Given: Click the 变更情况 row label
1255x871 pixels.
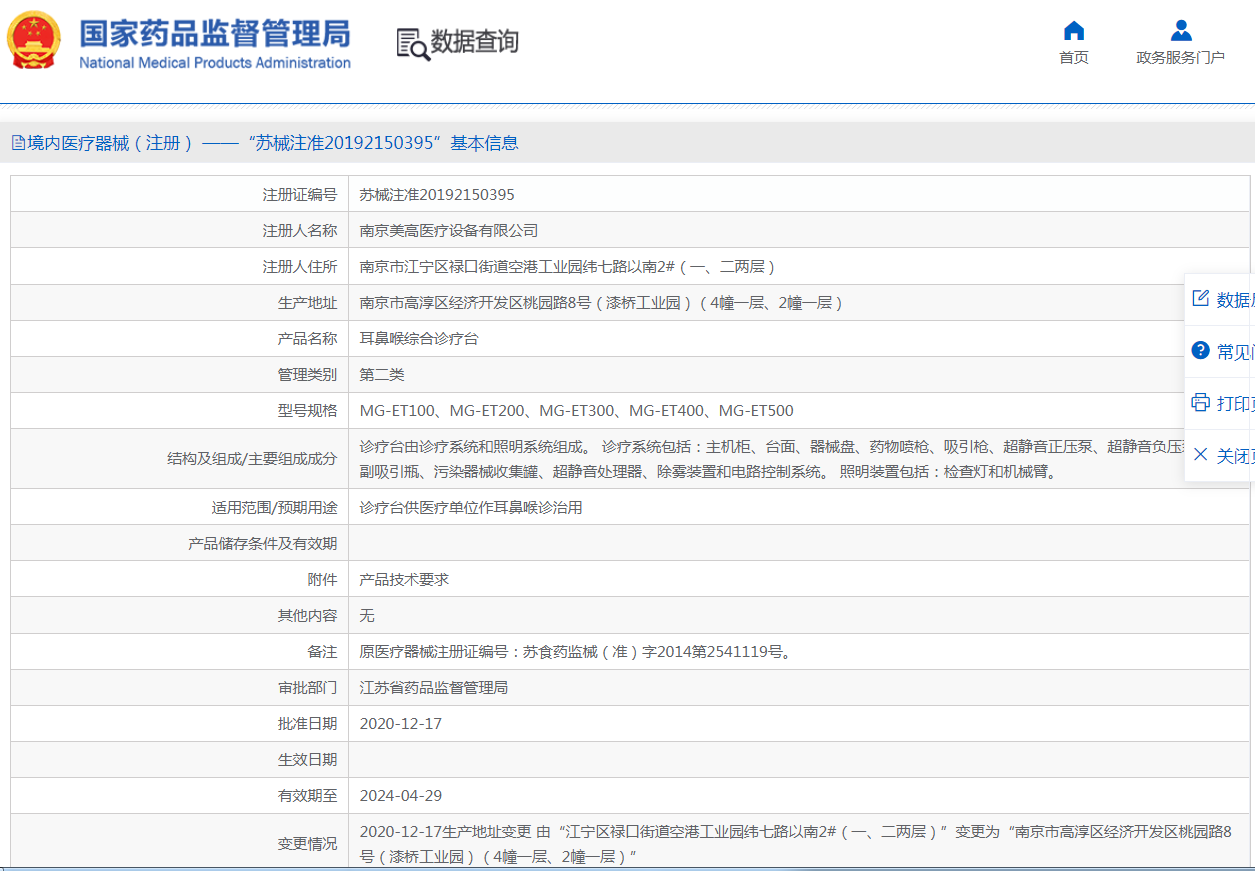Looking at the screenshot, I should point(307,844).
